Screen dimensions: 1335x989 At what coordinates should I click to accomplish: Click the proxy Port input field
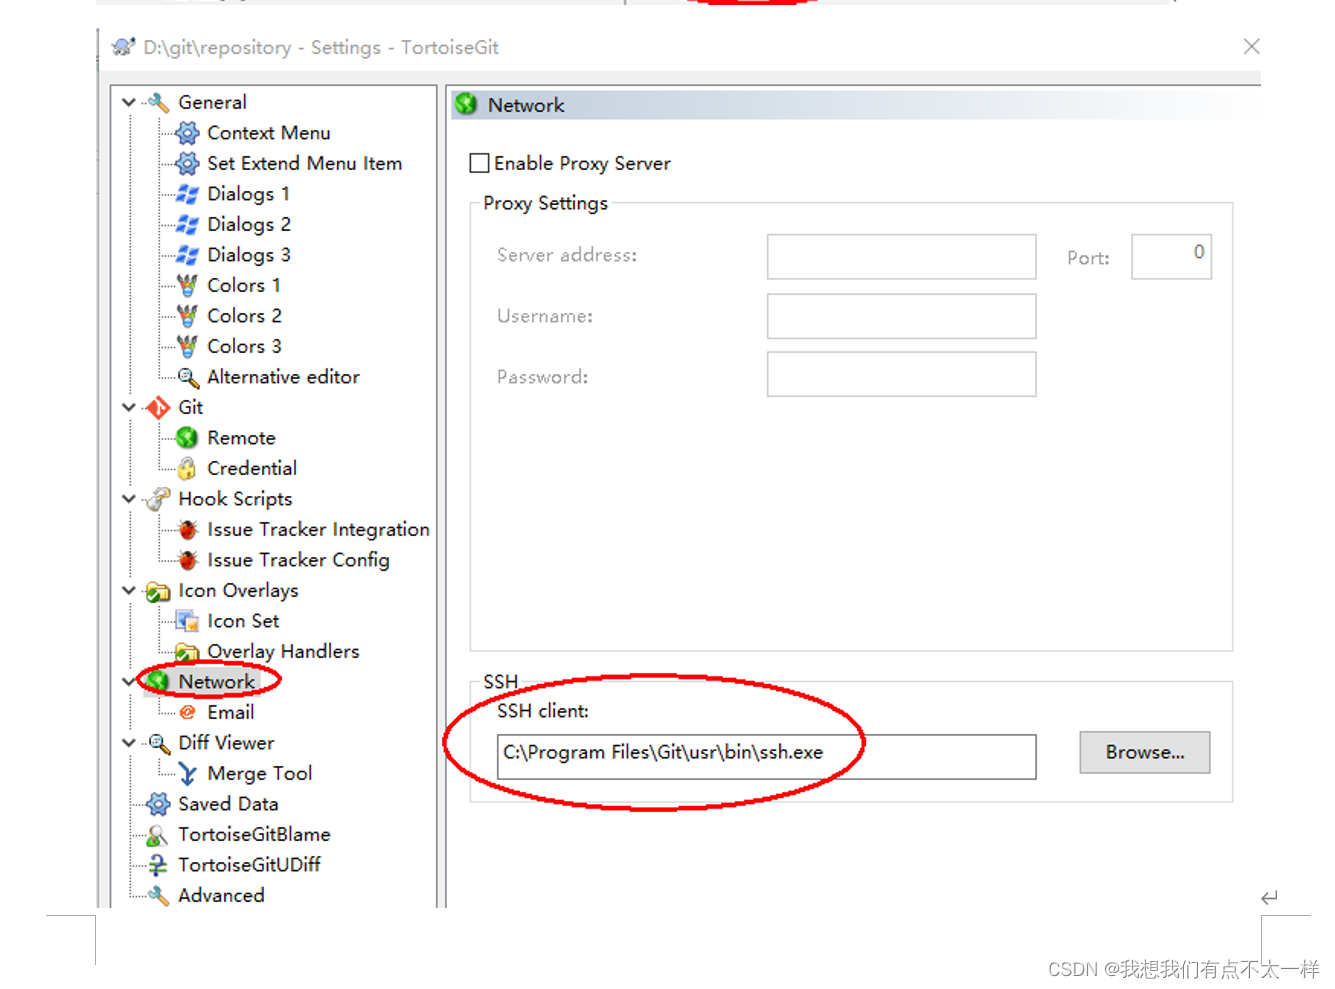pos(1171,257)
